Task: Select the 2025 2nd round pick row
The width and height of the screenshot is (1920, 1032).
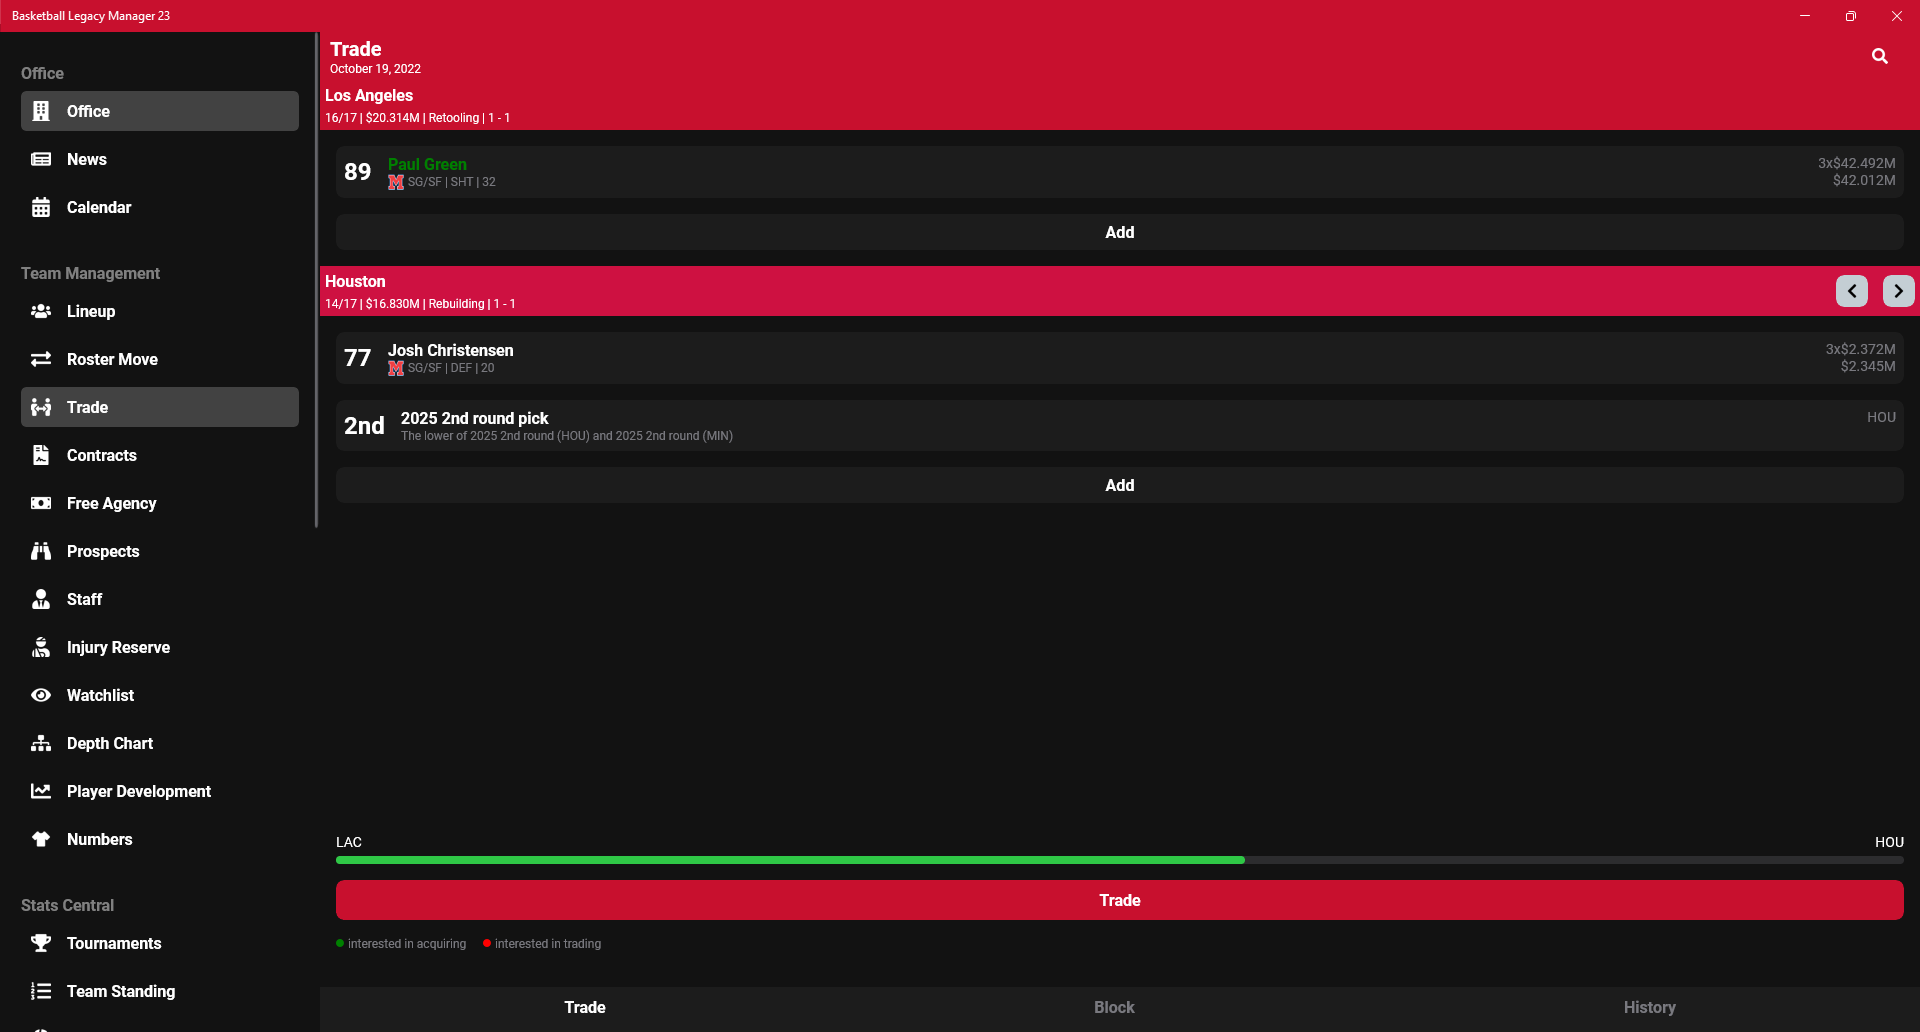Action: click(1120, 426)
